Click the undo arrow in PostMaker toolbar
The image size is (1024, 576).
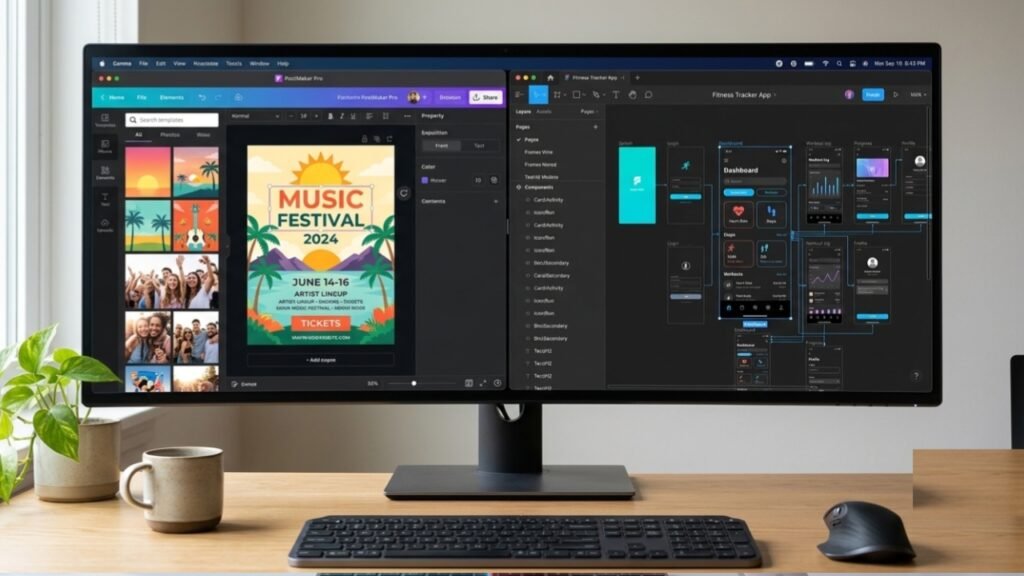202,97
